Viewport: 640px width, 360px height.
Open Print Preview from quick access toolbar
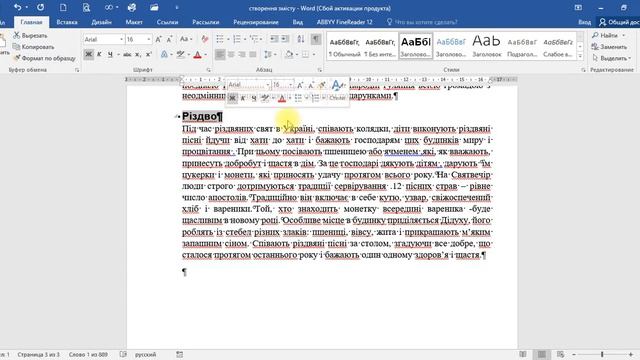pos(86,7)
